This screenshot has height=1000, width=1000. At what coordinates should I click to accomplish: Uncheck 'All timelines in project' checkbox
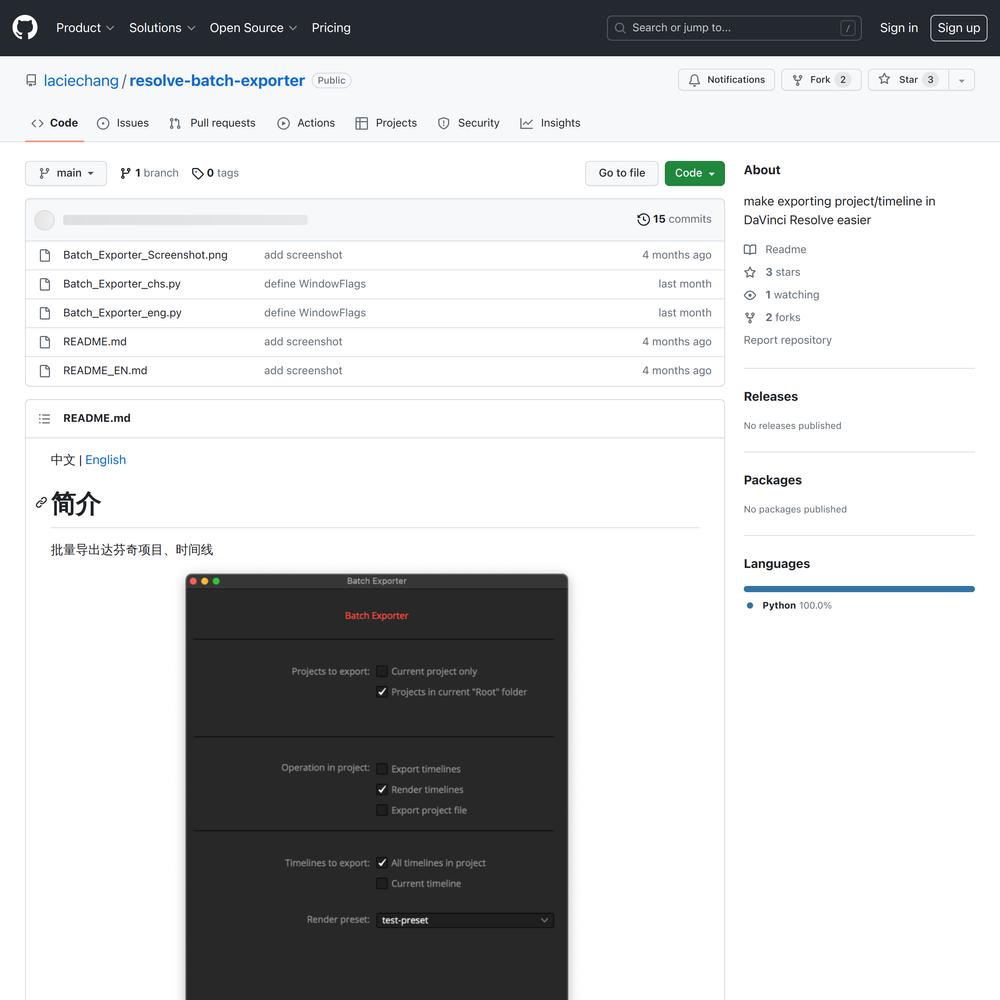coord(381,862)
